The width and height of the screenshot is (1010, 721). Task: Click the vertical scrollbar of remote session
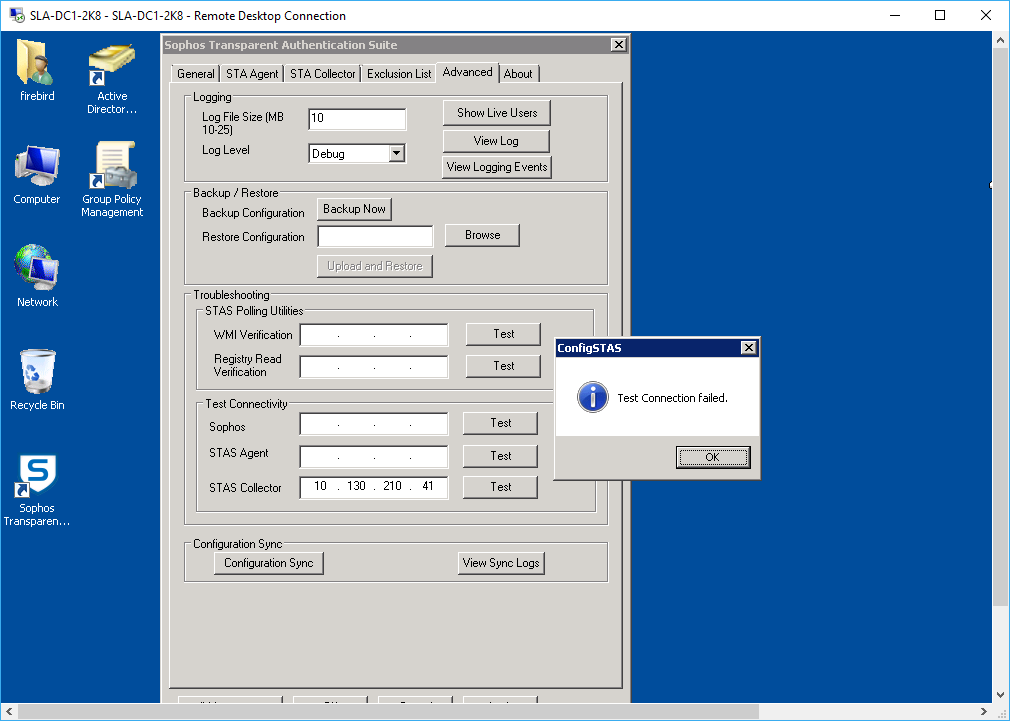[x=1000, y=329]
